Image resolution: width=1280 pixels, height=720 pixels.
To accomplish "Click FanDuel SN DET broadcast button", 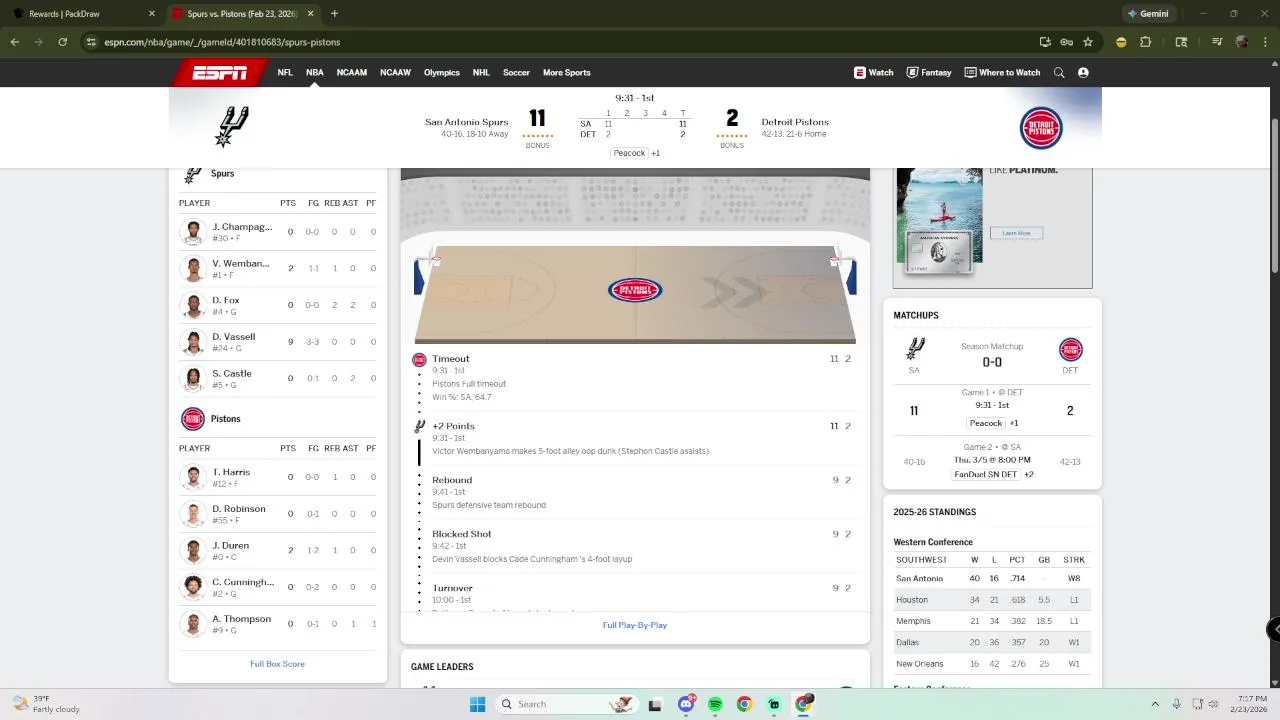I will tap(986, 474).
